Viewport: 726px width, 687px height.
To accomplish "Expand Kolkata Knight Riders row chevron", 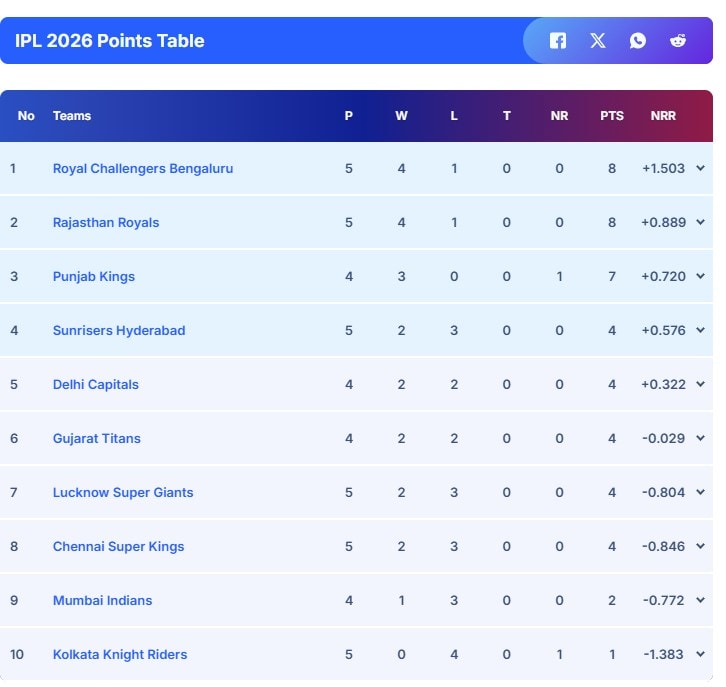I will click(700, 655).
